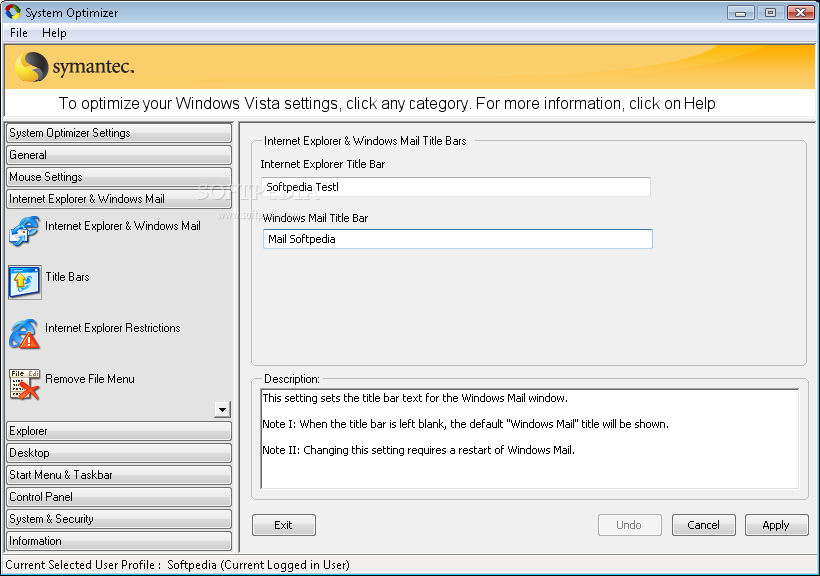
Task: Expand the Start Menu & Taskbar category
Action: [x=119, y=475]
